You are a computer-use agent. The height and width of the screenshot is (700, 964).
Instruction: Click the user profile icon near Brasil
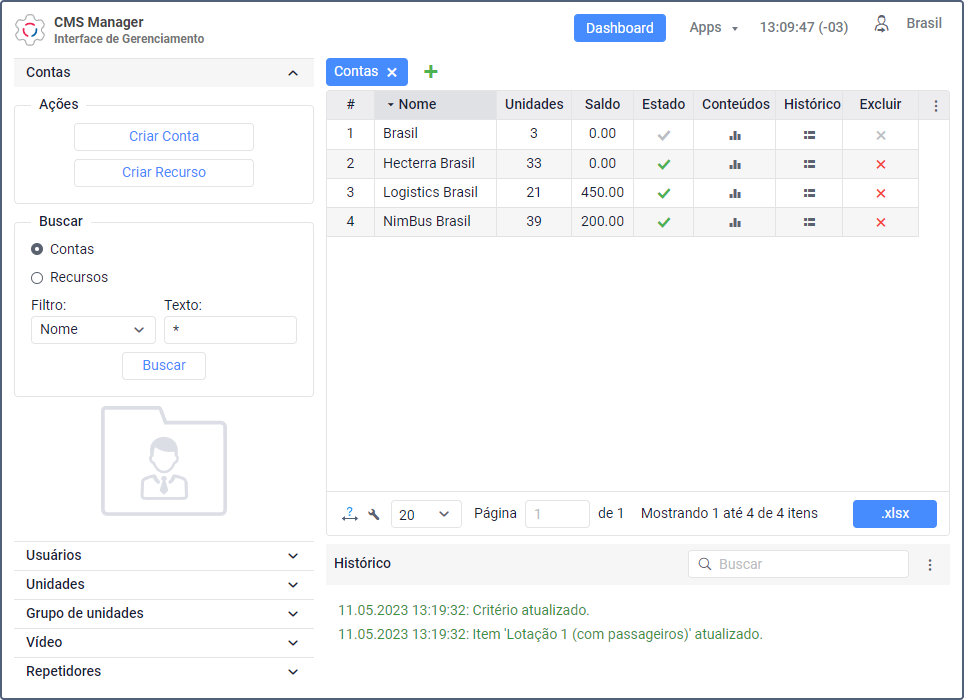click(881, 24)
